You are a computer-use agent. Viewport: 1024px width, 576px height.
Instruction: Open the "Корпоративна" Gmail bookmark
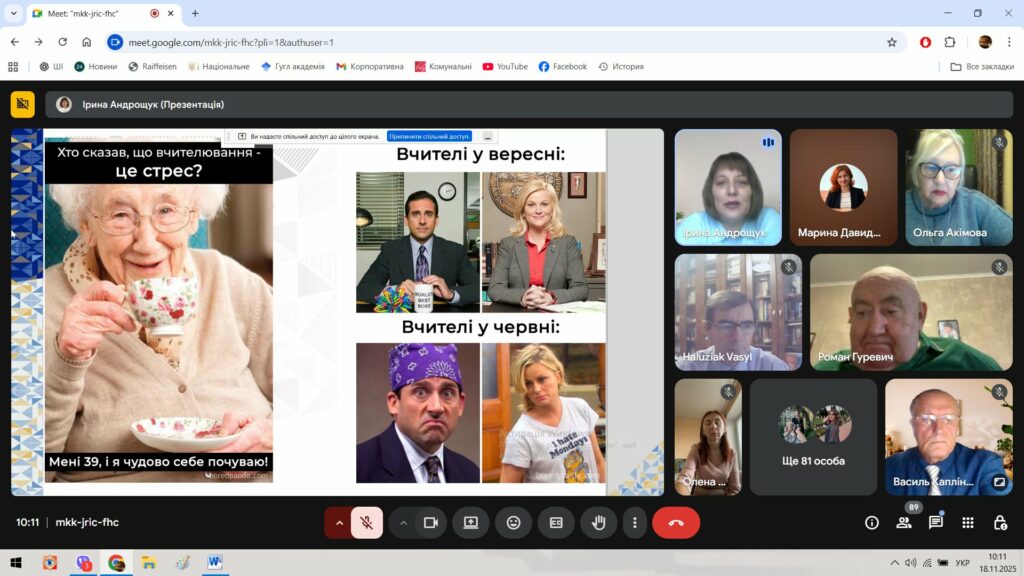[370, 67]
